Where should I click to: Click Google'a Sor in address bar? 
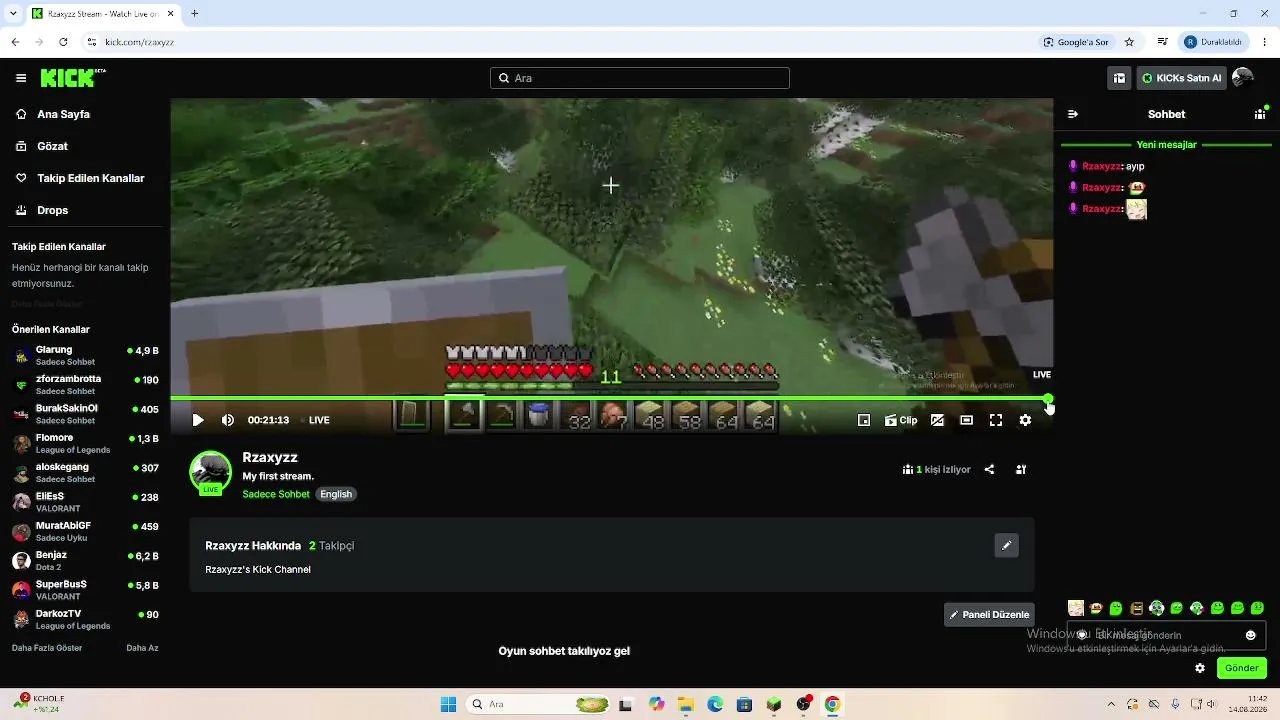1076,42
